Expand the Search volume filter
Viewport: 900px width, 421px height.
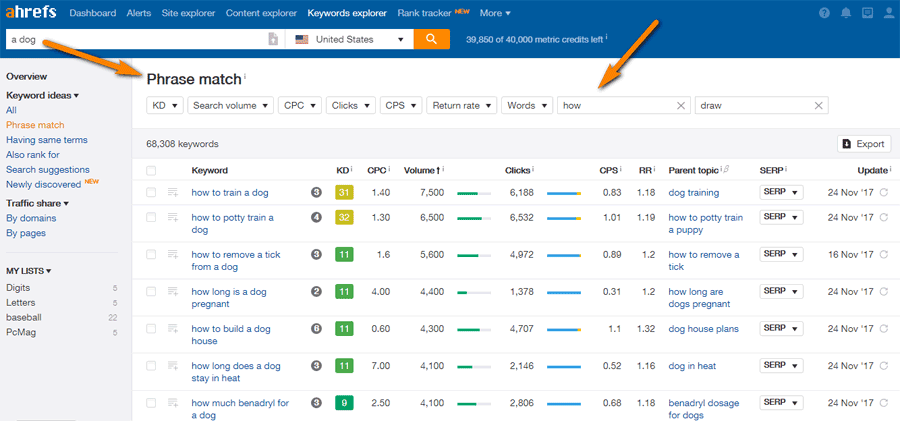coord(231,105)
